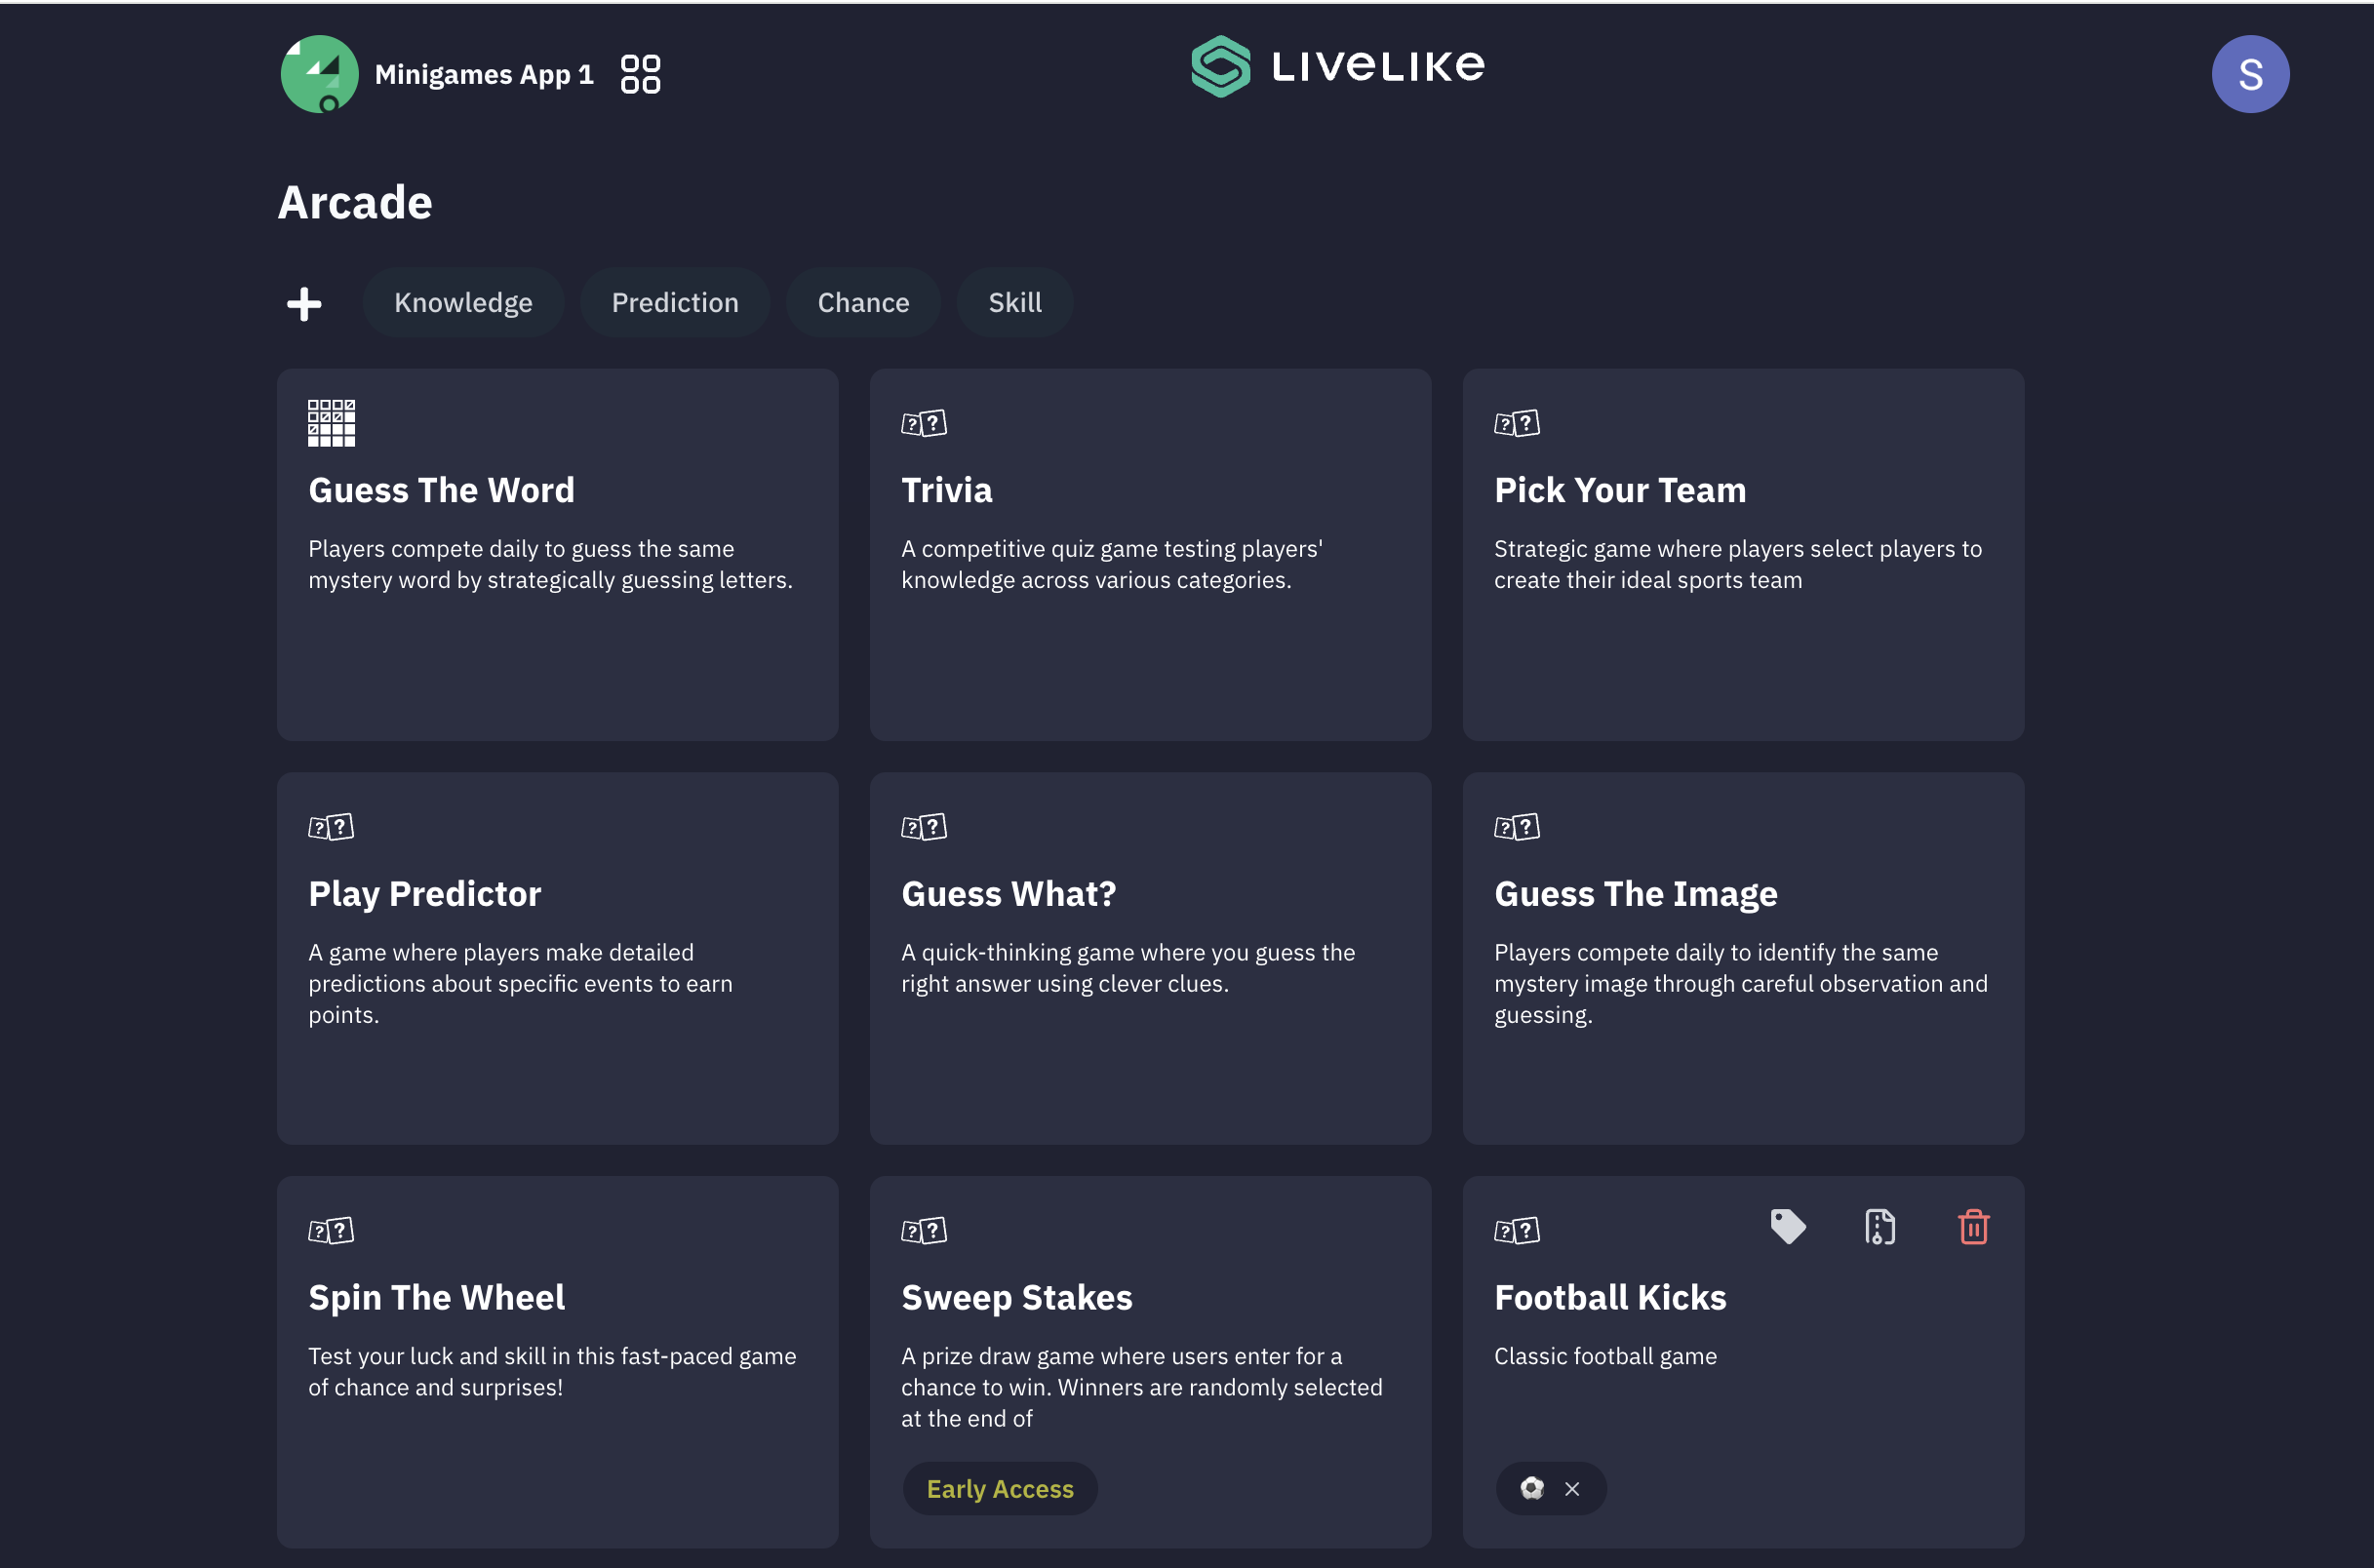Click the tag icon on Football Kicks

tap(1788, 1227)
